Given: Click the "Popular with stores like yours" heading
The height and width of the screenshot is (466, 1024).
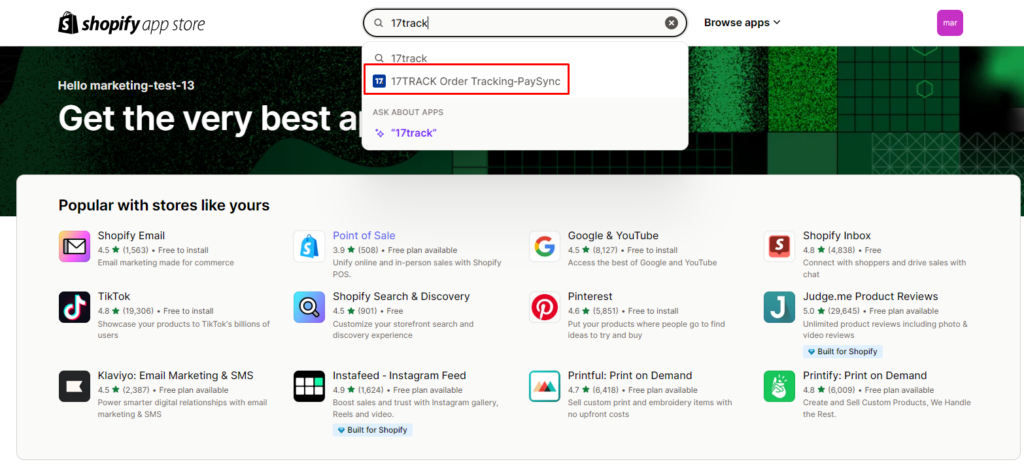Looking at the screenshot, I should point(164,205).
